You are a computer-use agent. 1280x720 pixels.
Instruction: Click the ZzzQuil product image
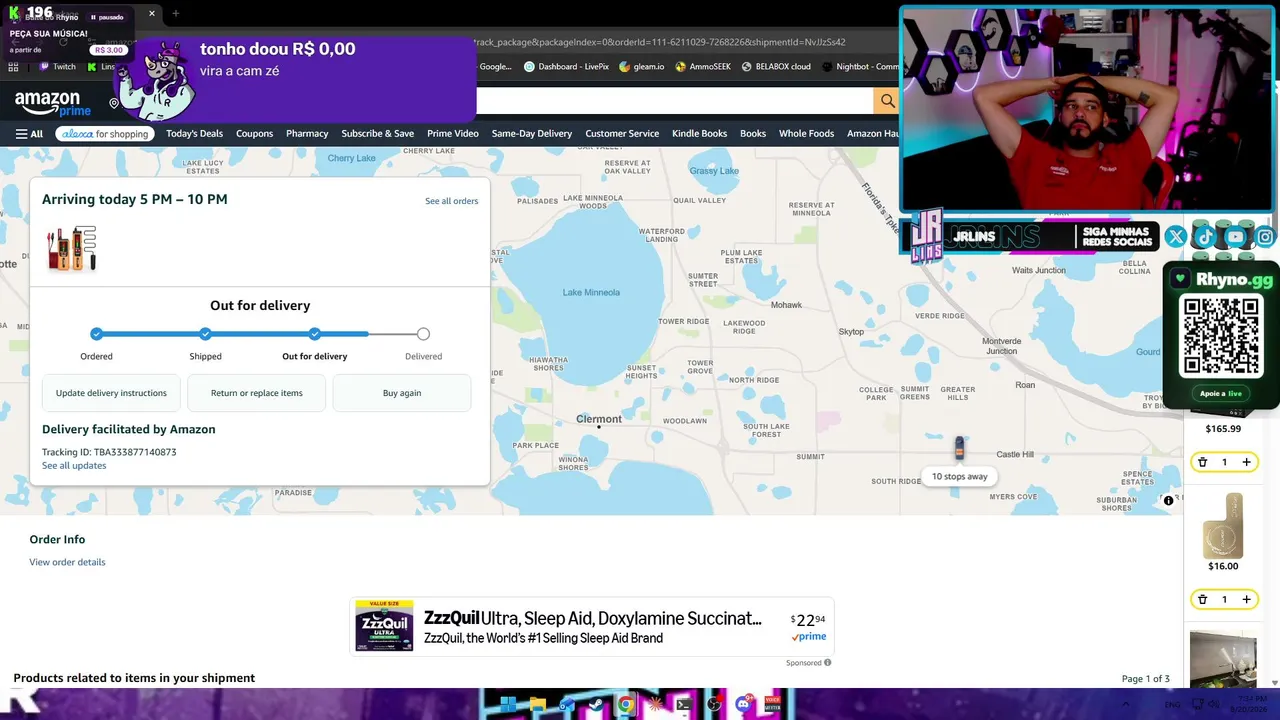(384, 626)
